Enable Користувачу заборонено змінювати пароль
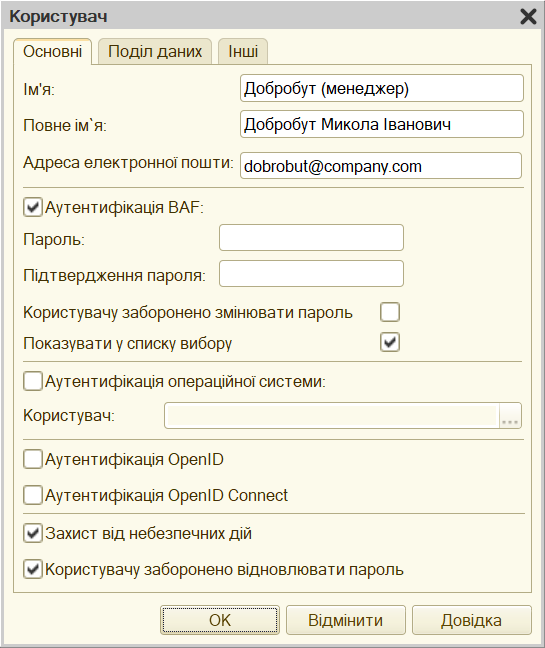Screen dimensions: 545x648 click(390, 312)
